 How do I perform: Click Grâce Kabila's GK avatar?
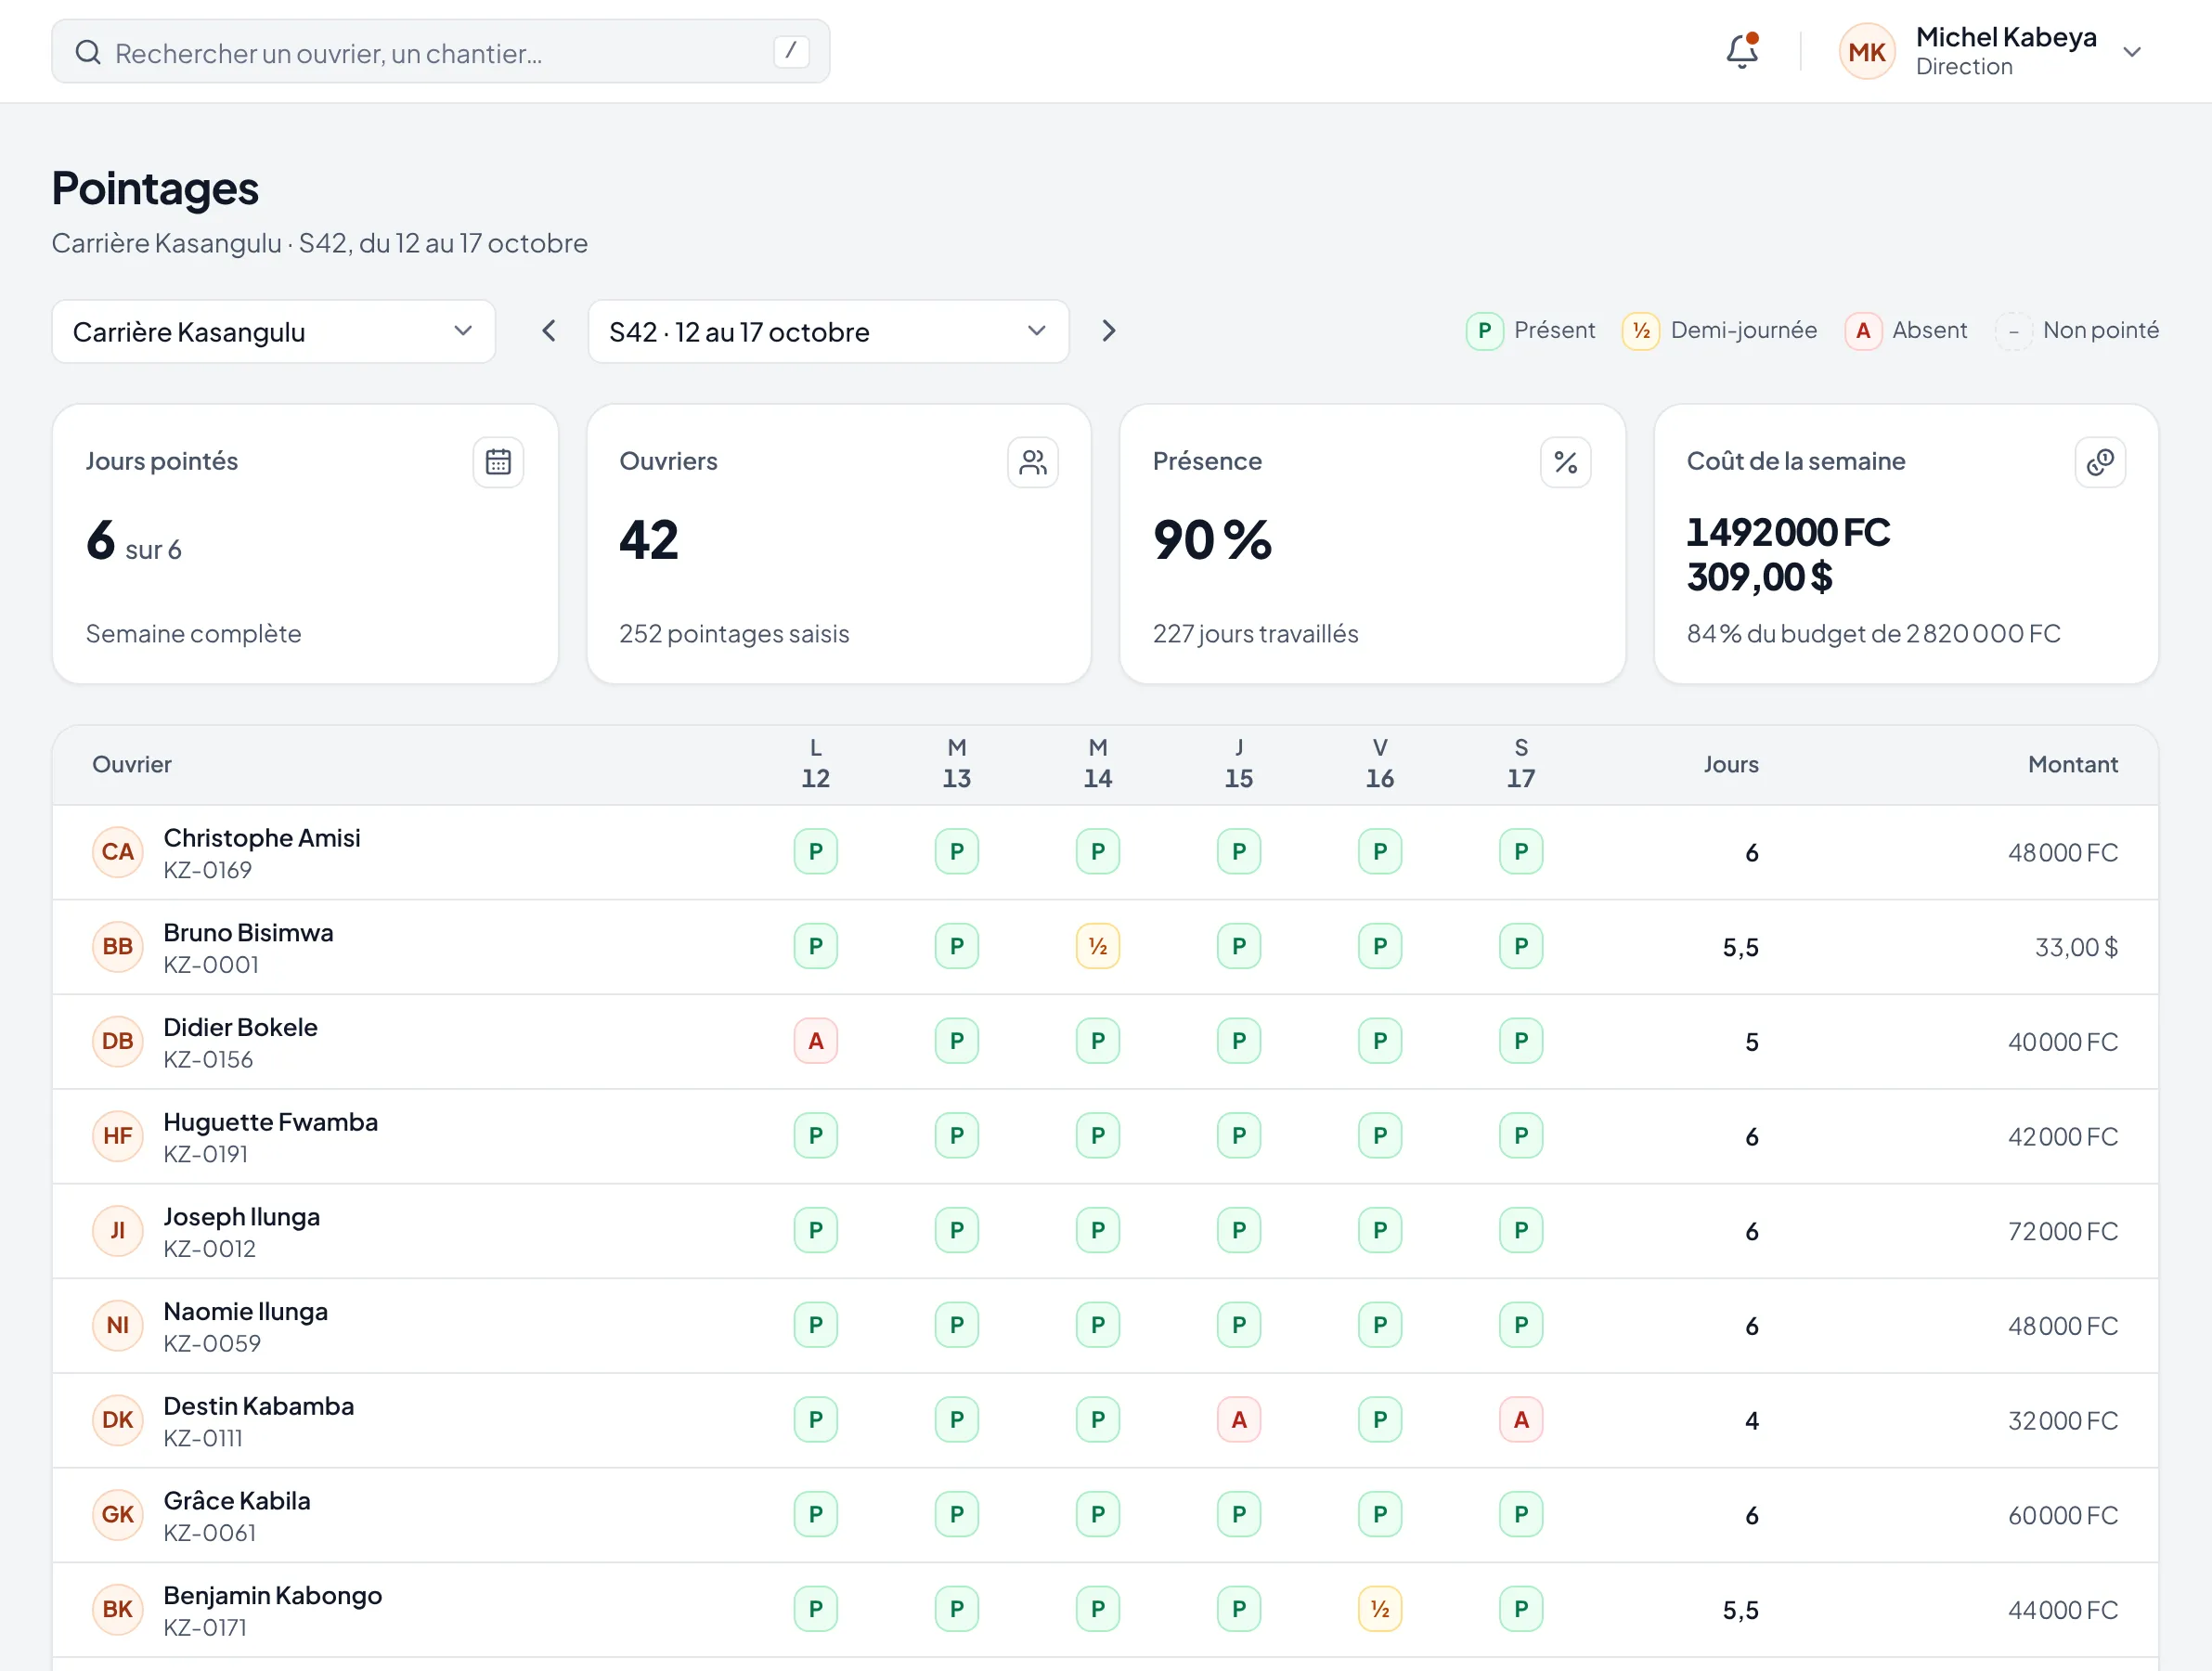[x=117, y=1514]
